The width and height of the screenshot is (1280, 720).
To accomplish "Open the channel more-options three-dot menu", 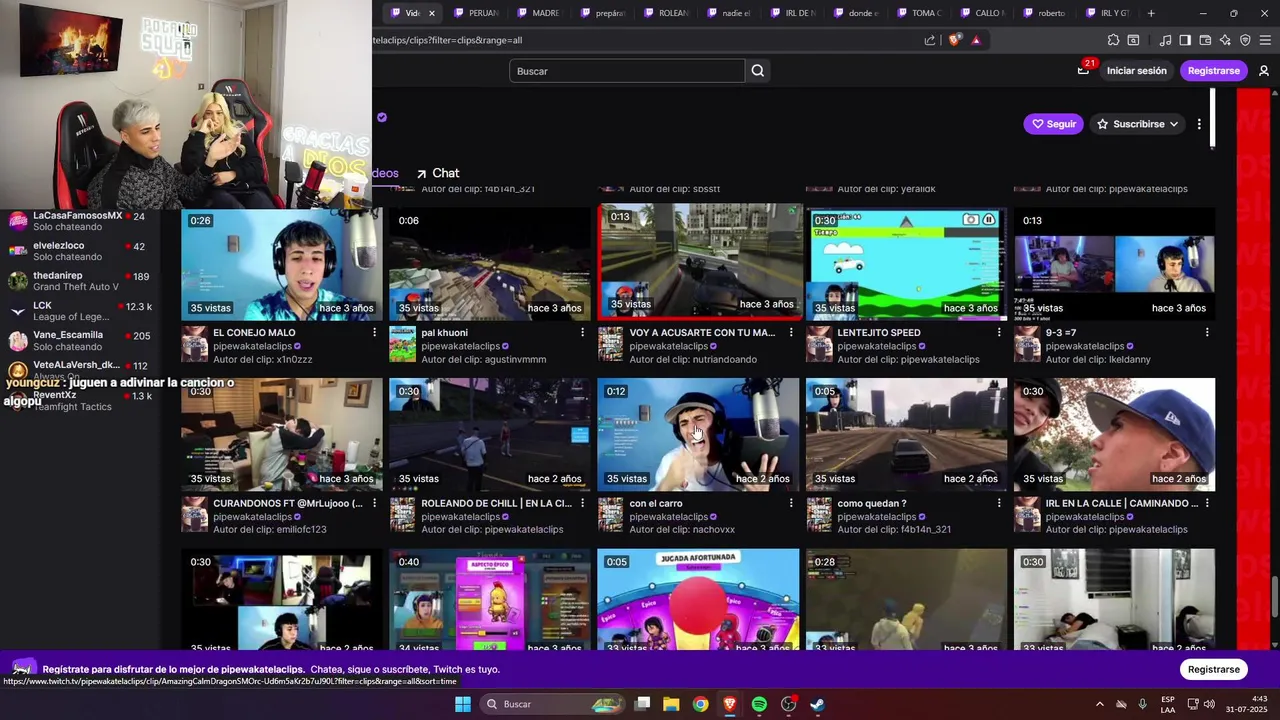I will coord(1199,124).
